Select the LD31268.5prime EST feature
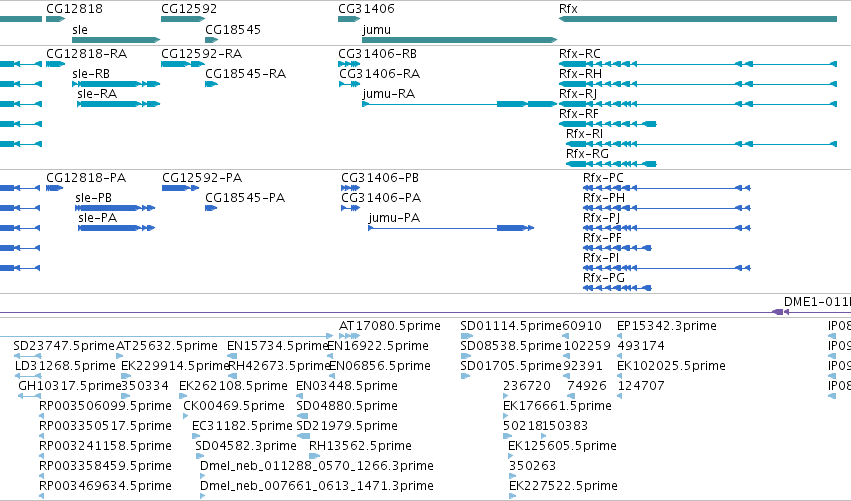Viewport: 851px width, 501px height. pos(28,376)
